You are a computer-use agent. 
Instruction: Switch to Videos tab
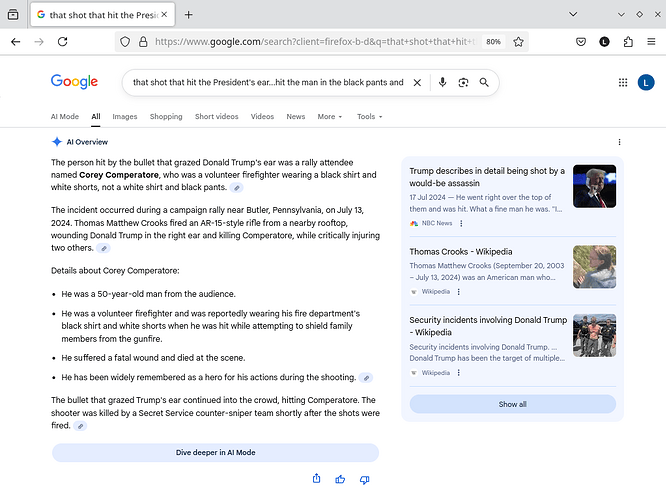coord(262,116)
